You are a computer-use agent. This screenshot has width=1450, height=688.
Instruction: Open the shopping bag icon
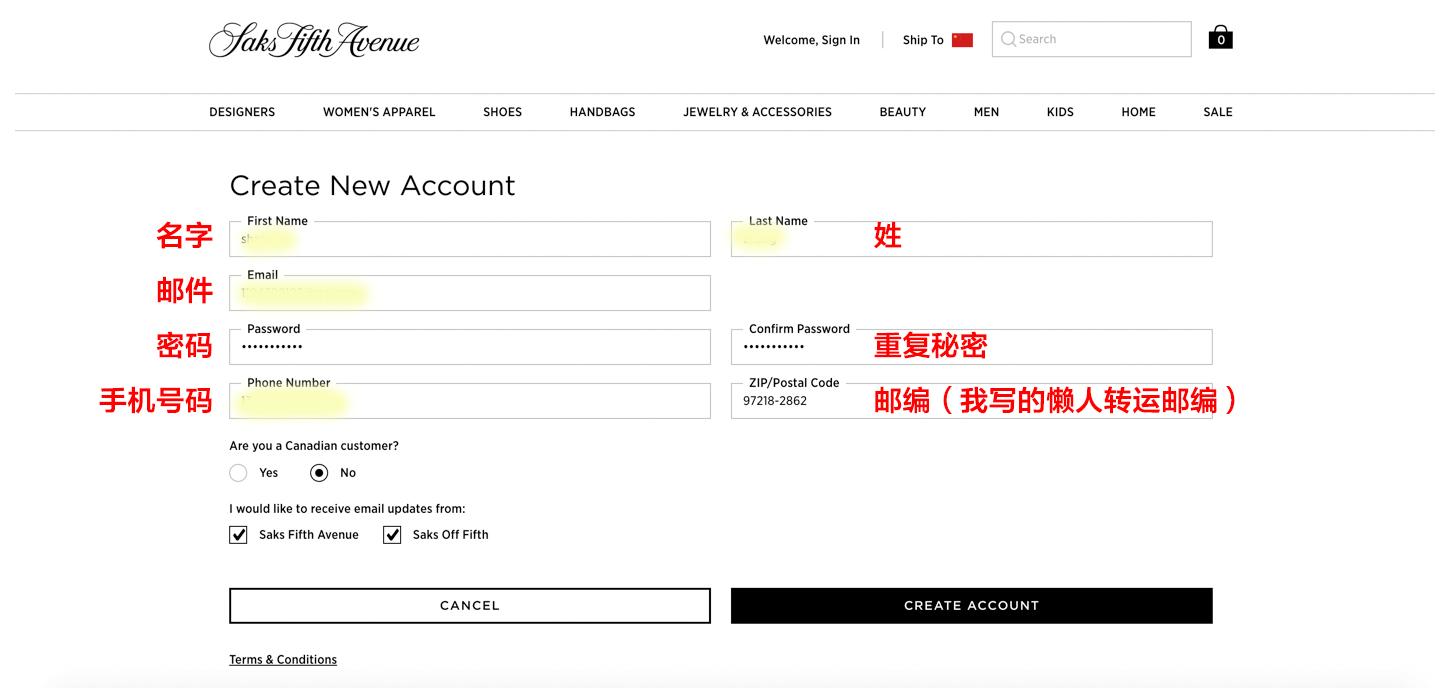click(1220, 38)
